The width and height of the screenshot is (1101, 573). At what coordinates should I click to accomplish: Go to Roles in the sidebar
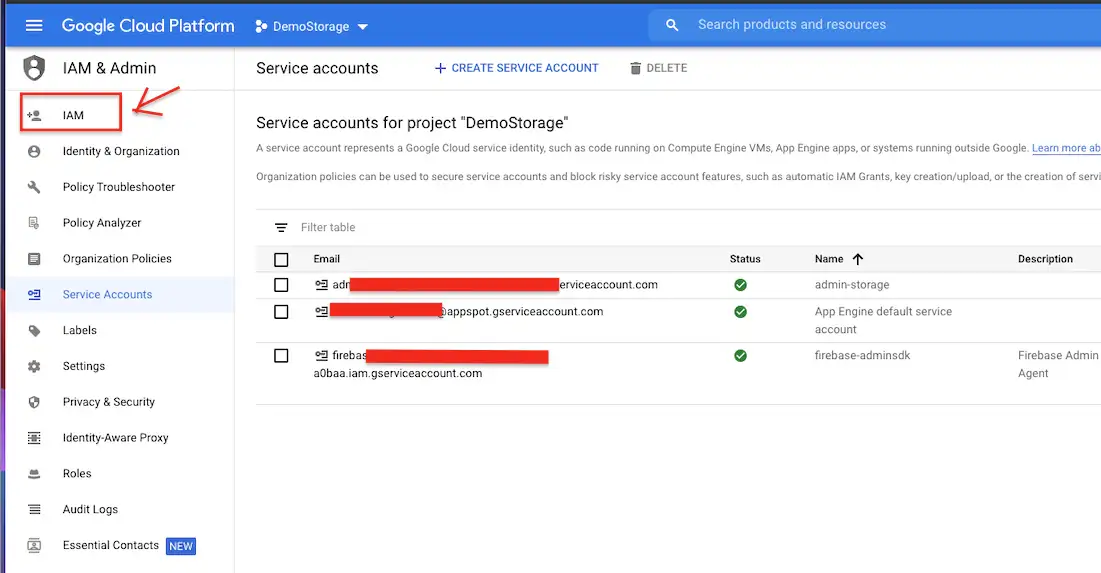point(77,474)
